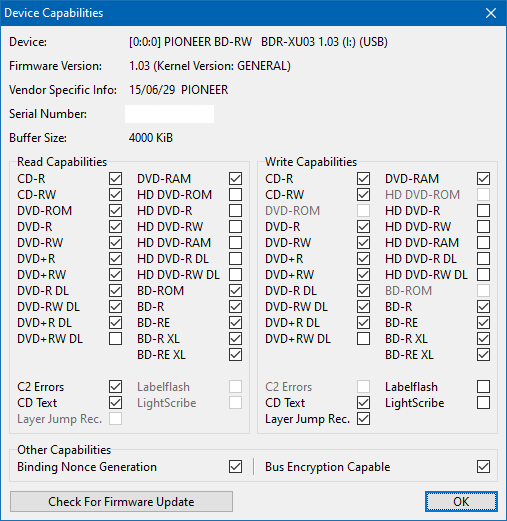This screenshot has height=521, width=507.
Task: Confirm the dialog with OK
Action: (x=461, y=501)
